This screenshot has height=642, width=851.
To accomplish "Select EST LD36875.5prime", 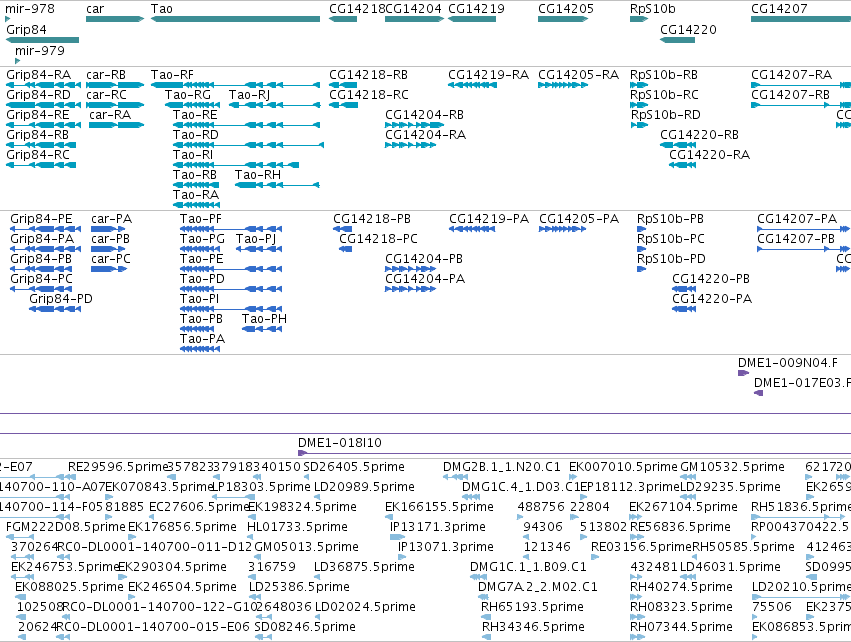I will coord(319,577).
